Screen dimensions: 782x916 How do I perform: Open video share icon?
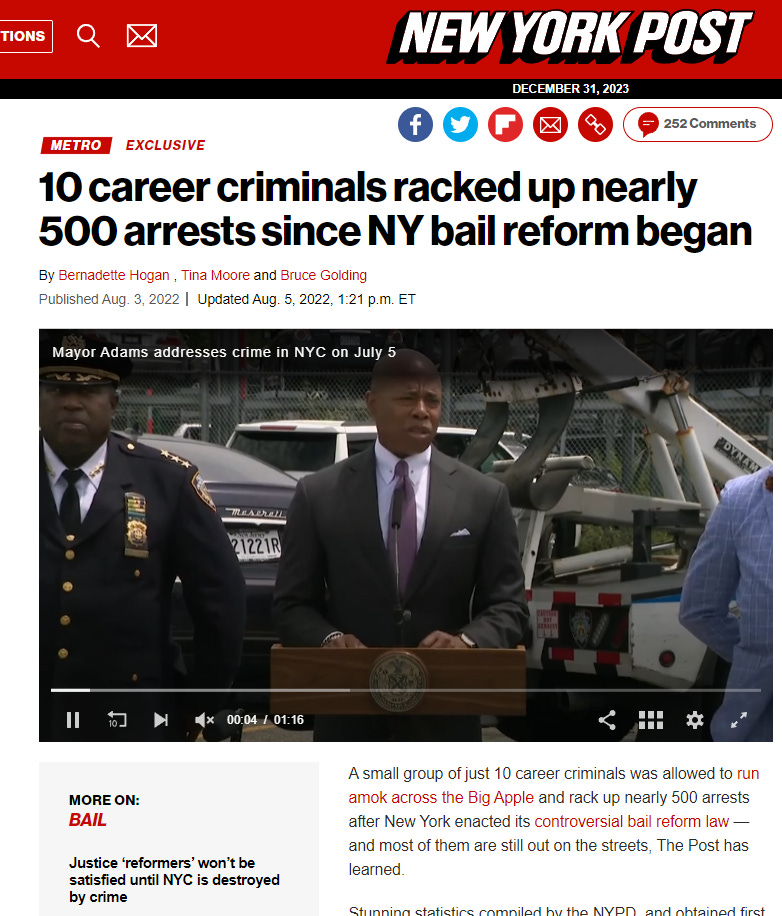click(607, 720)
